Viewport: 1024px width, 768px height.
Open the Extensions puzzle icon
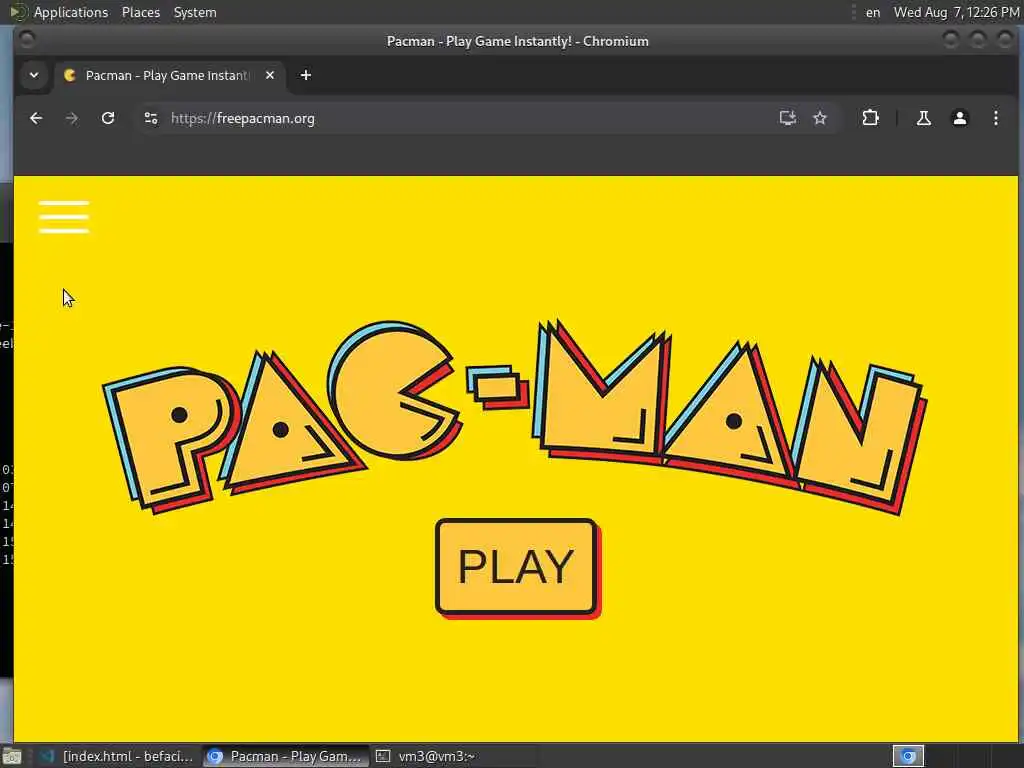click(x=870, y=118)
